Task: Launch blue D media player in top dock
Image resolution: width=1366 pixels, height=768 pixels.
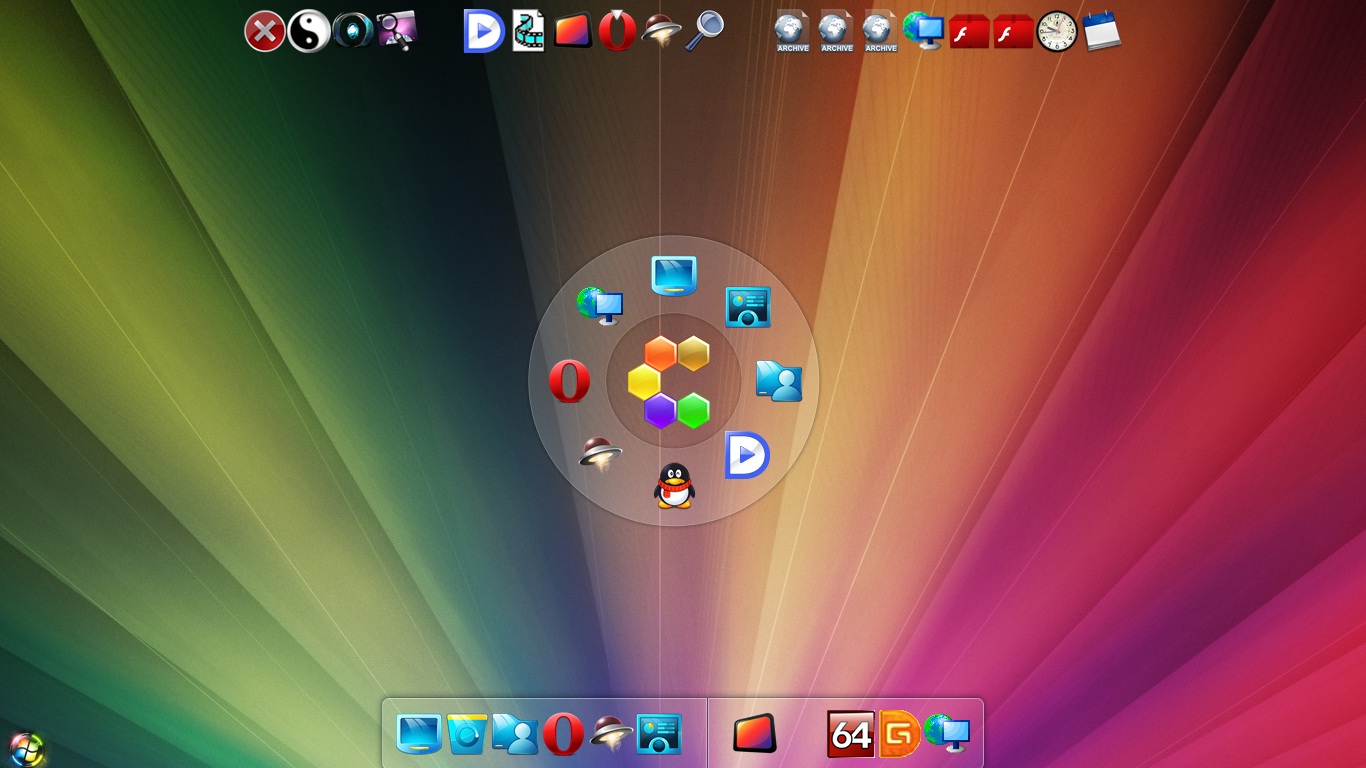Action: point(485,31)
